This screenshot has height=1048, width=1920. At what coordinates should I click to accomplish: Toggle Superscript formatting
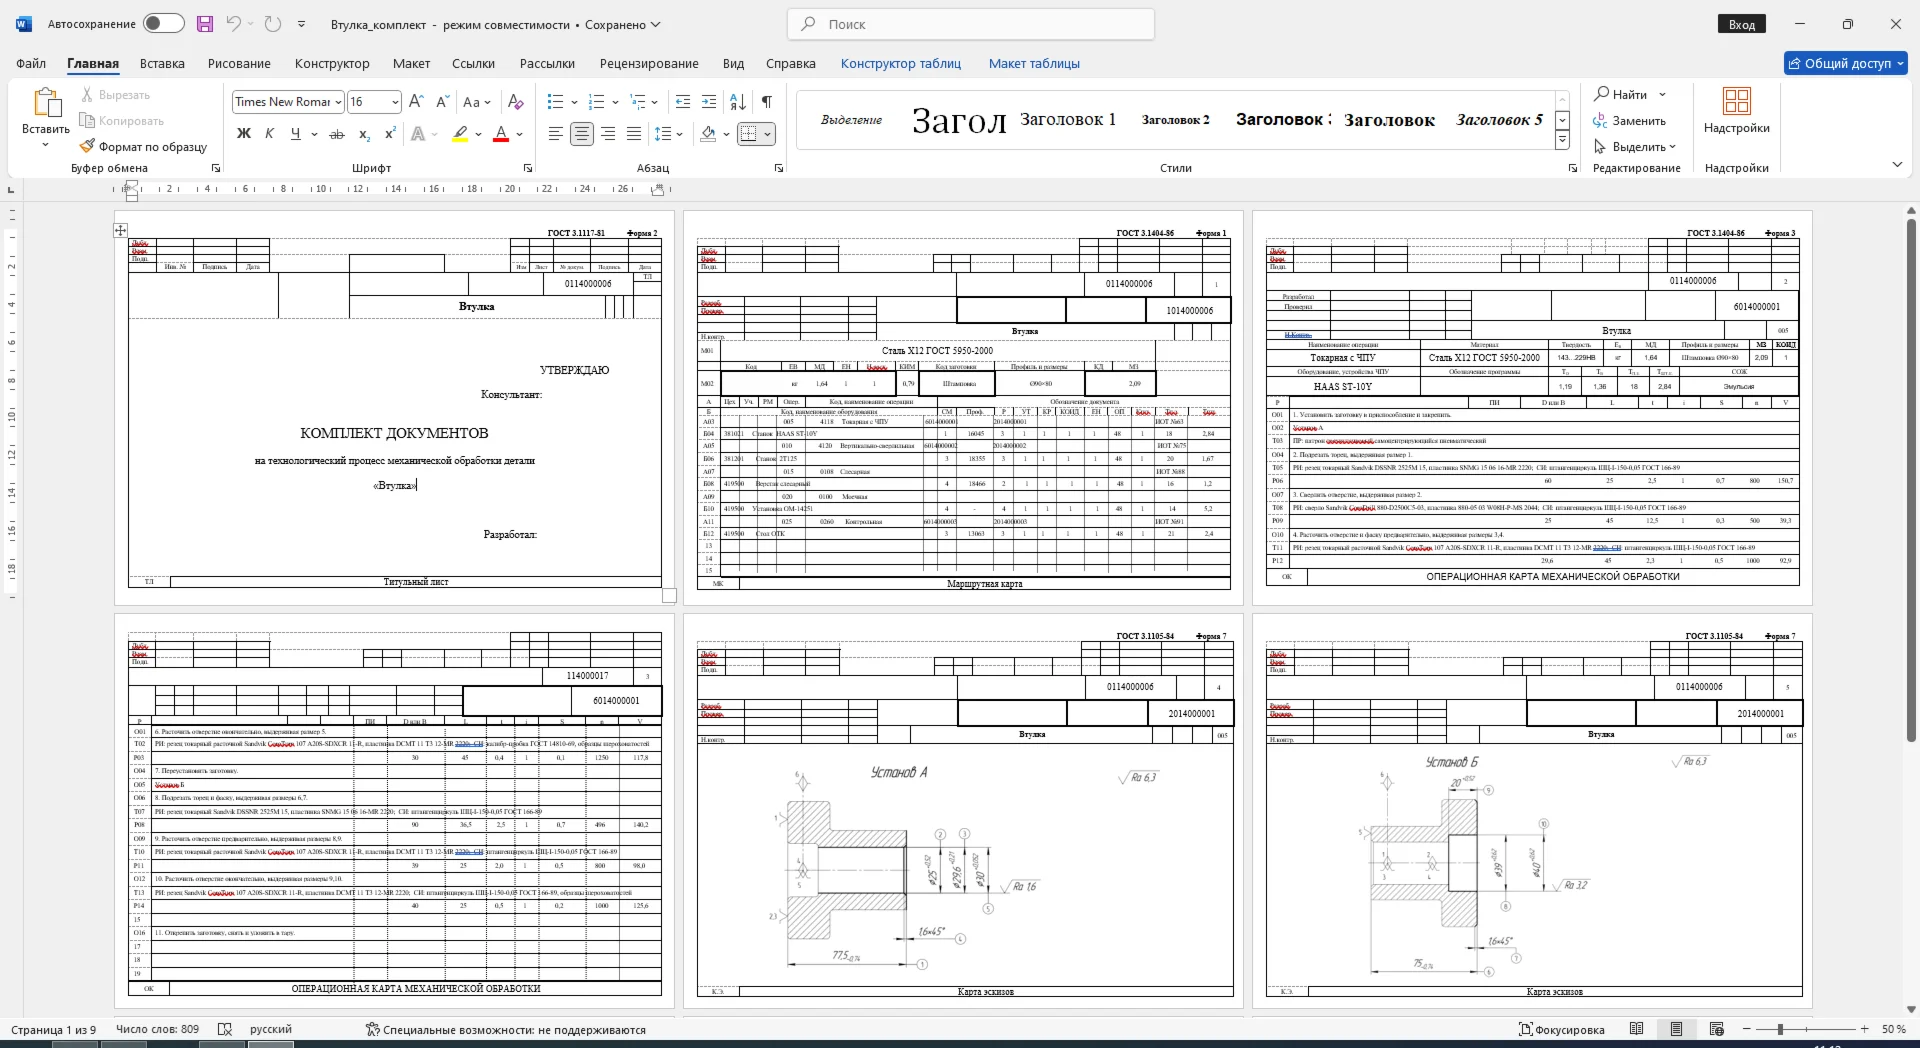(x=390, y=134)
